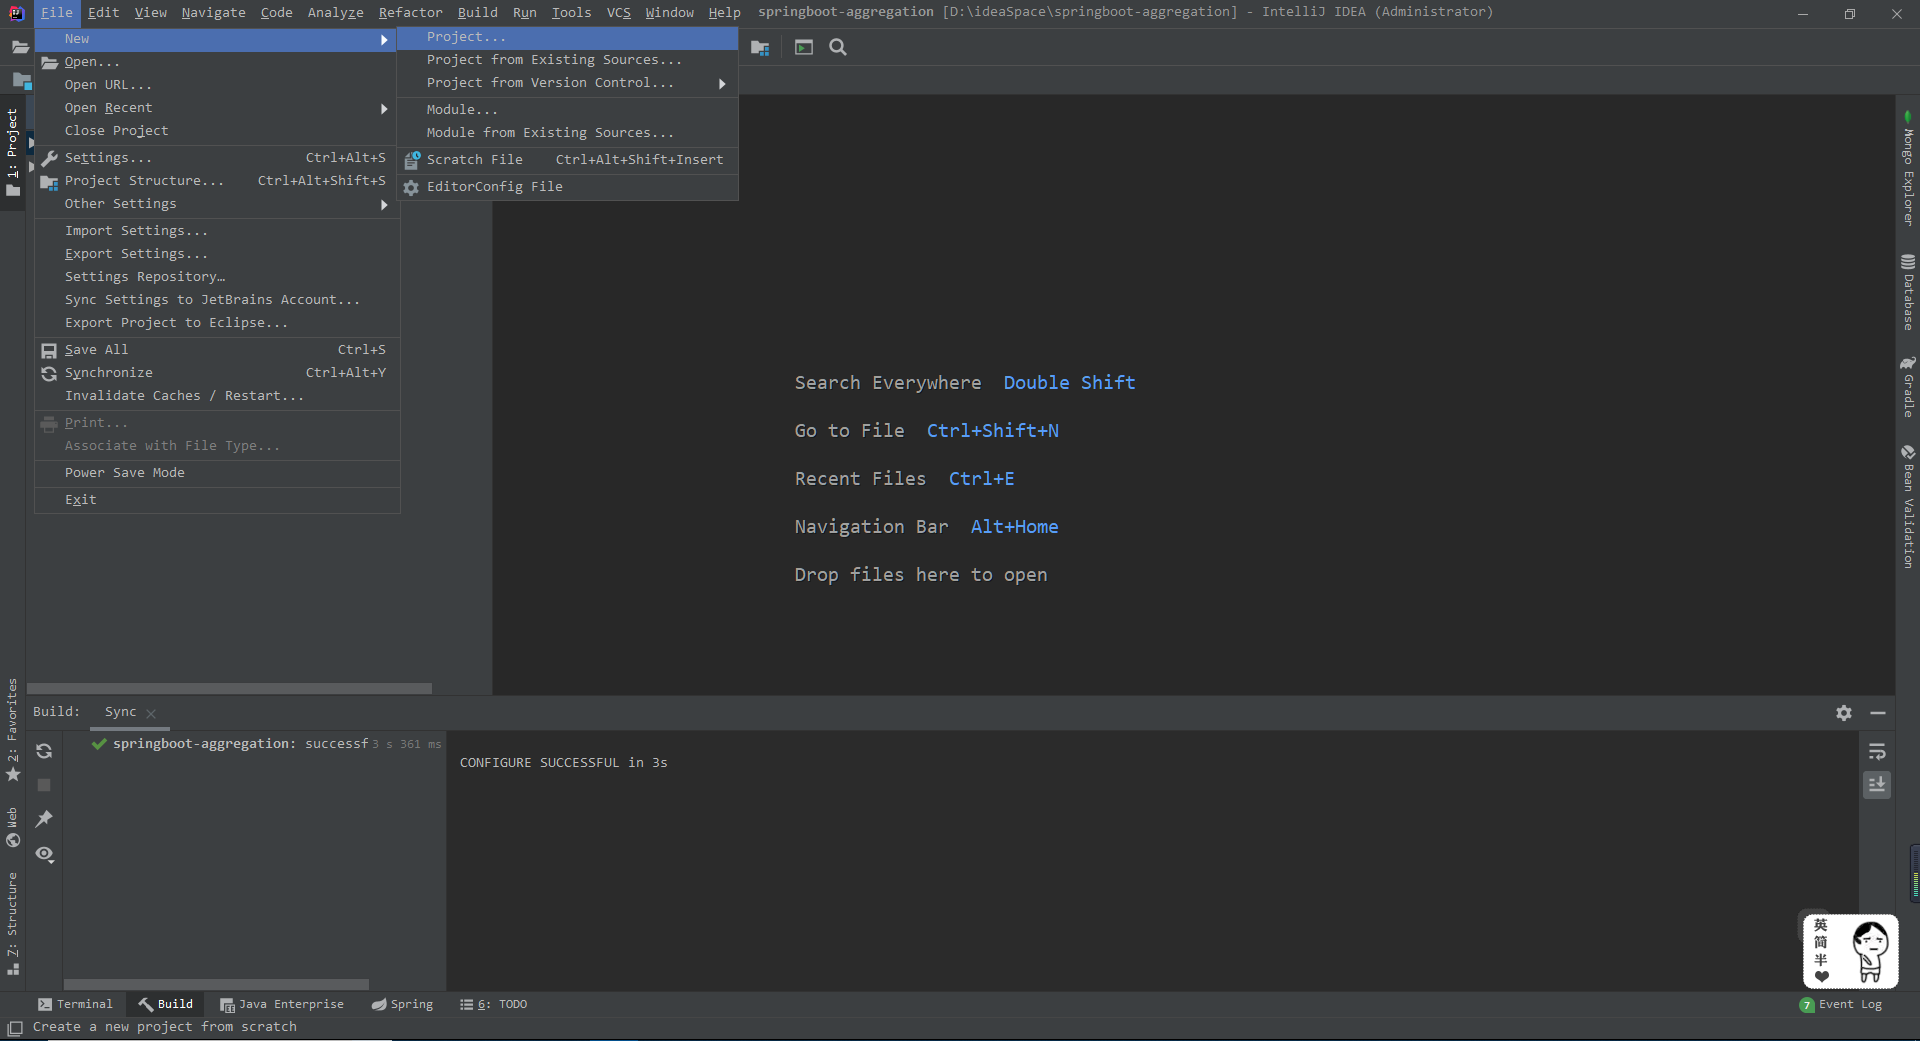Switch to the Build tool window tab
Screen dimensions: 1920x1041
[x=166, y=1004]
